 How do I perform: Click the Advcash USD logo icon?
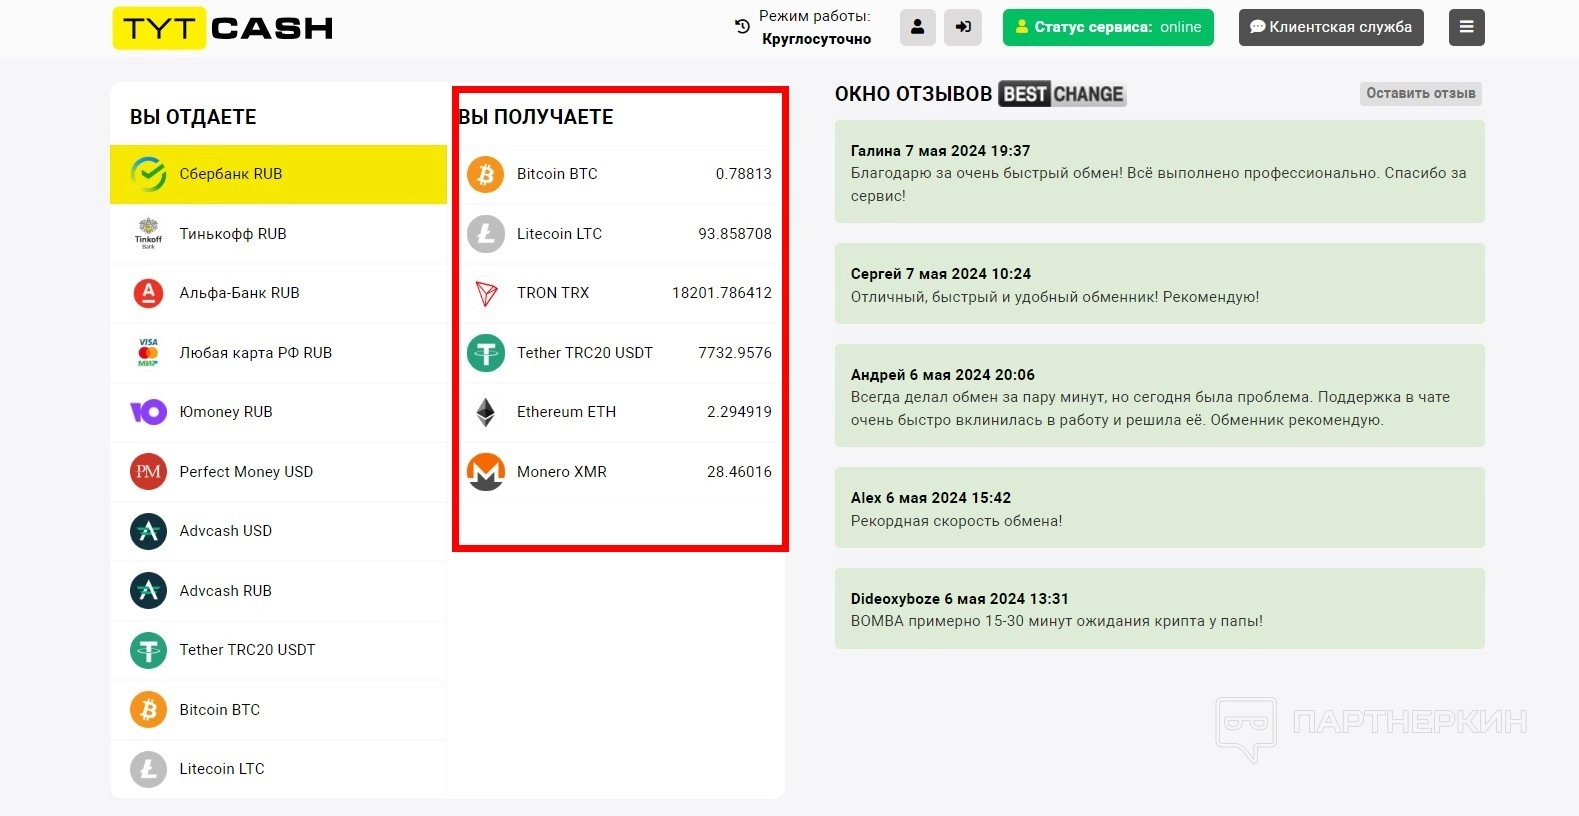click(x=149, y=531)
